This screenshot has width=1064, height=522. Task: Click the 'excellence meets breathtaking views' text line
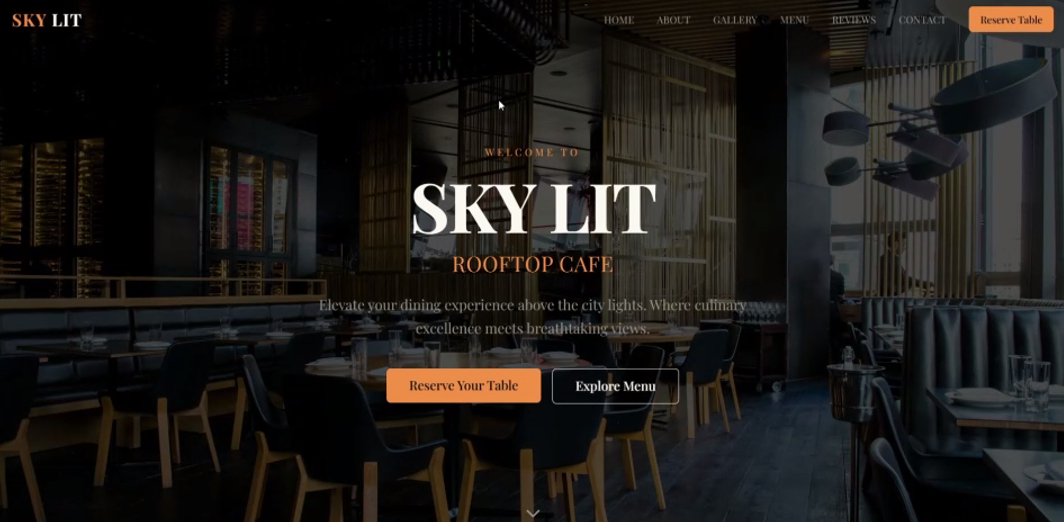pos(533,329)
